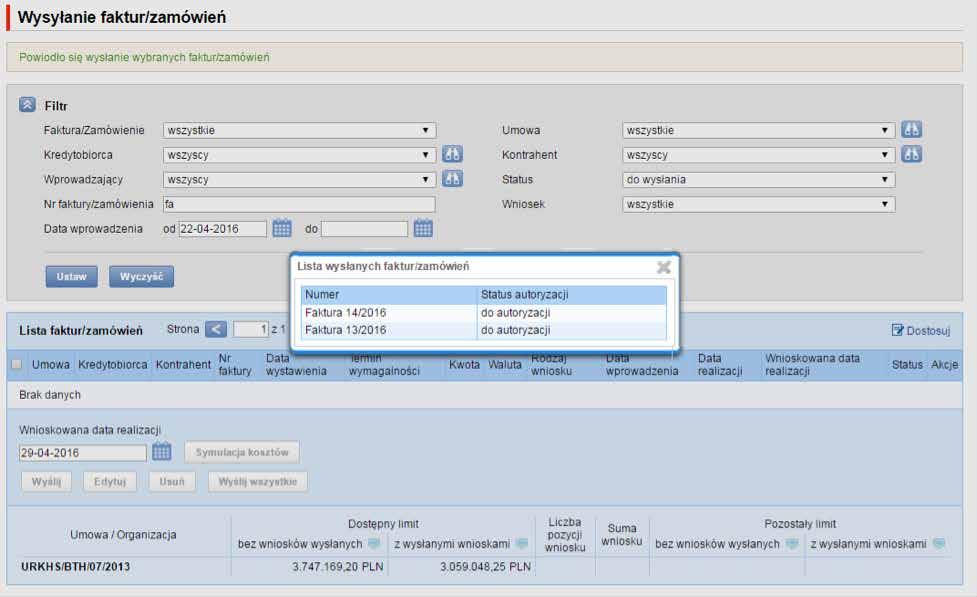Click the Symulacja kosztów button
This screenshot has height=597, width=977.
tap(242, 452)
